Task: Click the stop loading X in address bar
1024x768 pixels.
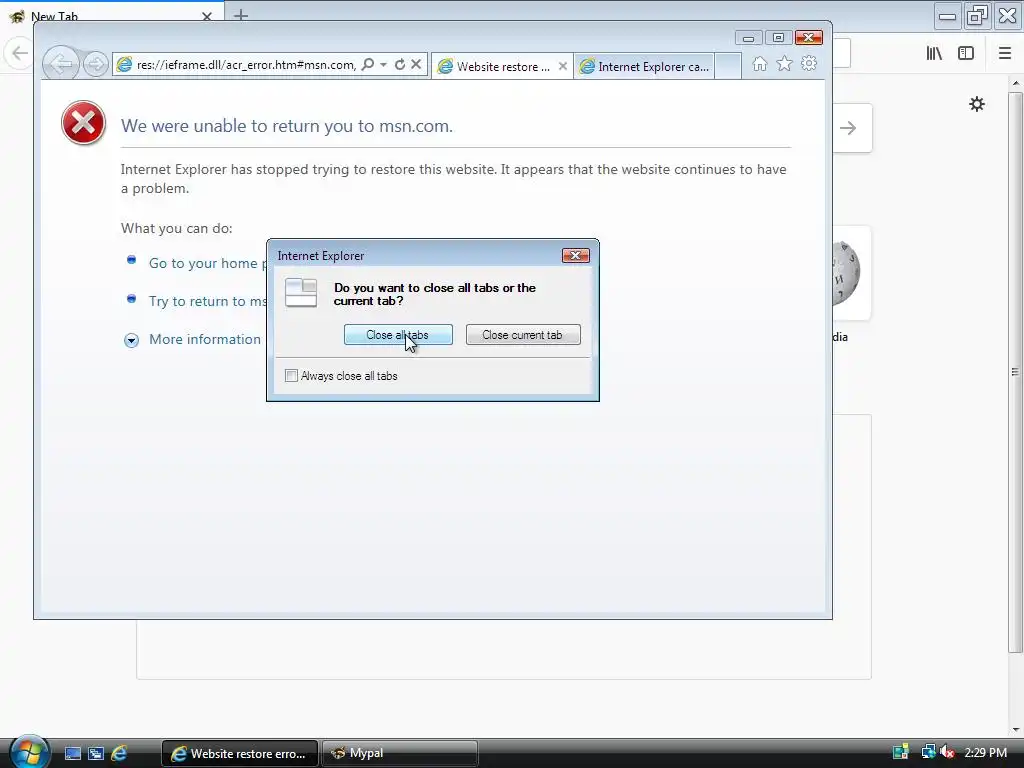Action: (x=416, y=64)
